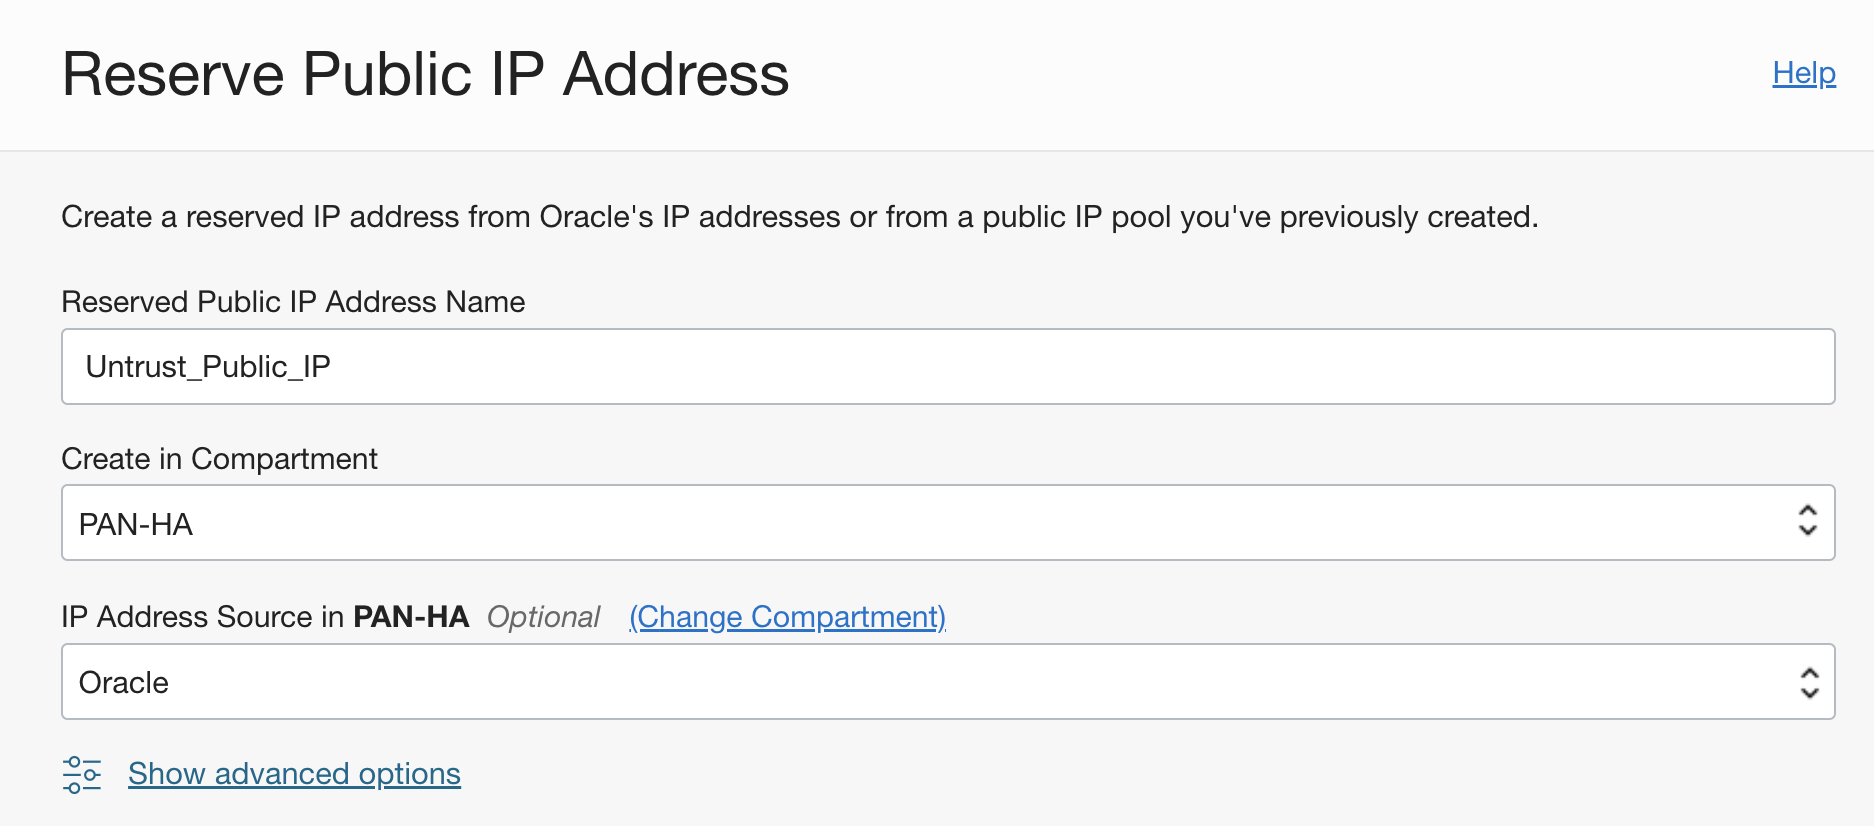The width and height of the screenshot is (1874, 826).
Task: Click Show advanced options text
Action: pyautogui.click(x=294, y=773)
